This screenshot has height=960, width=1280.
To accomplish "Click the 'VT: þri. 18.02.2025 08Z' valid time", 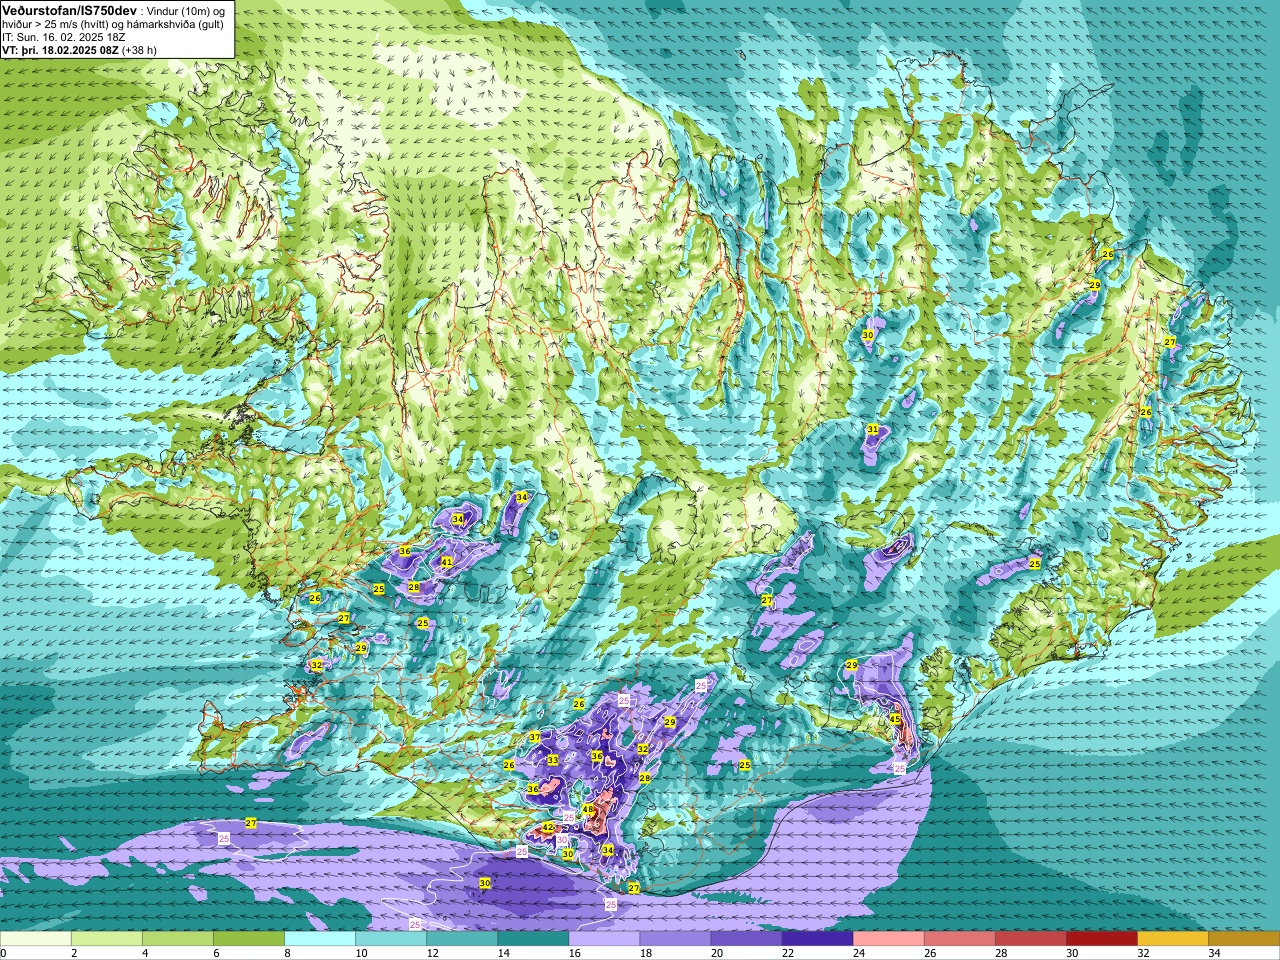I will click(x=60, y=49).
